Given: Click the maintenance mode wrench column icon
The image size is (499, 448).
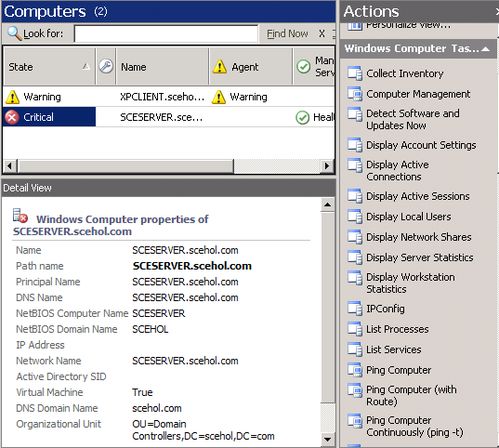Looking at the screenshot, I should point(106,66).
